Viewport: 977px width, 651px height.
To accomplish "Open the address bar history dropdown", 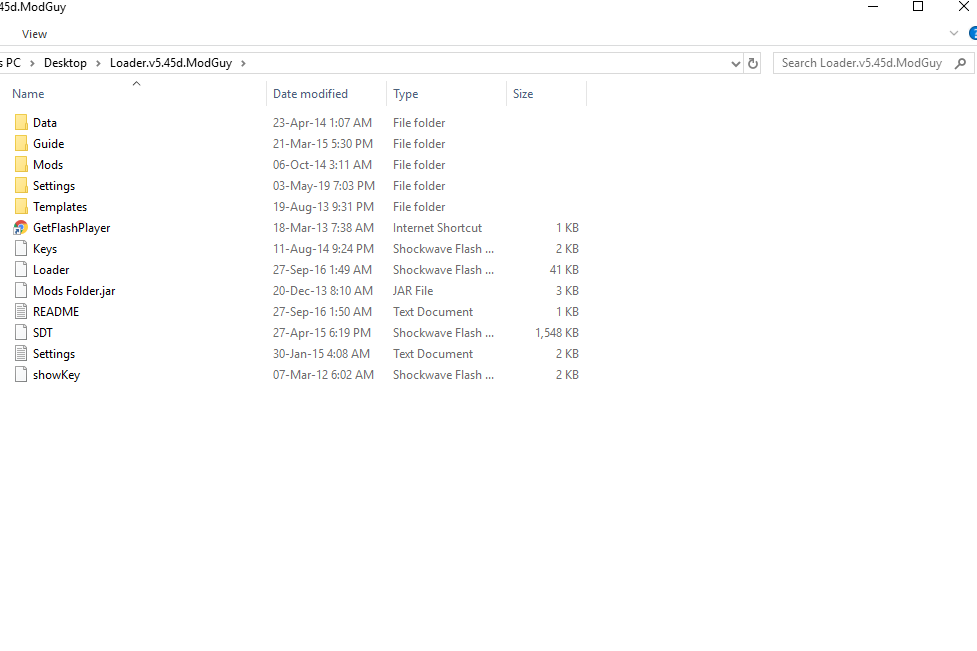I will [736, 63].
